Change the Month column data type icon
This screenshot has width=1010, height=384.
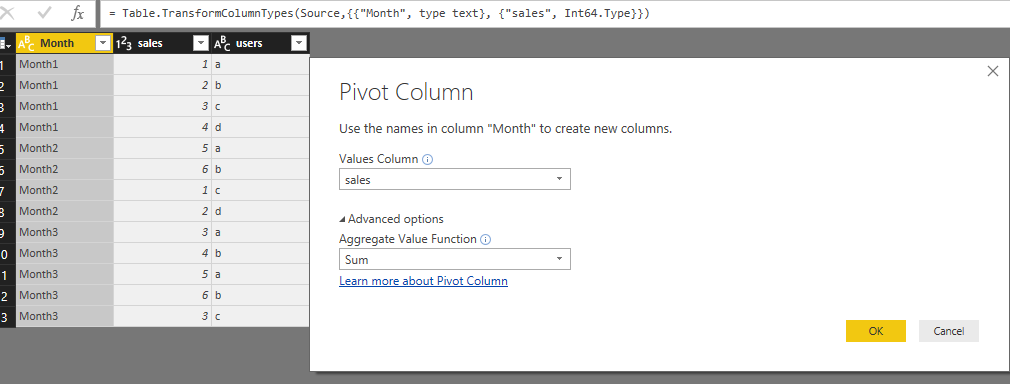26,44
